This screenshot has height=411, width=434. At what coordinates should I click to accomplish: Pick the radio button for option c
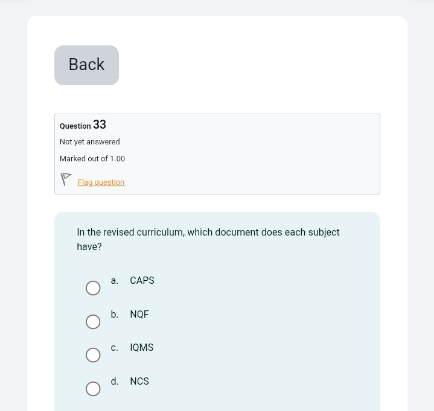(93, 355)
